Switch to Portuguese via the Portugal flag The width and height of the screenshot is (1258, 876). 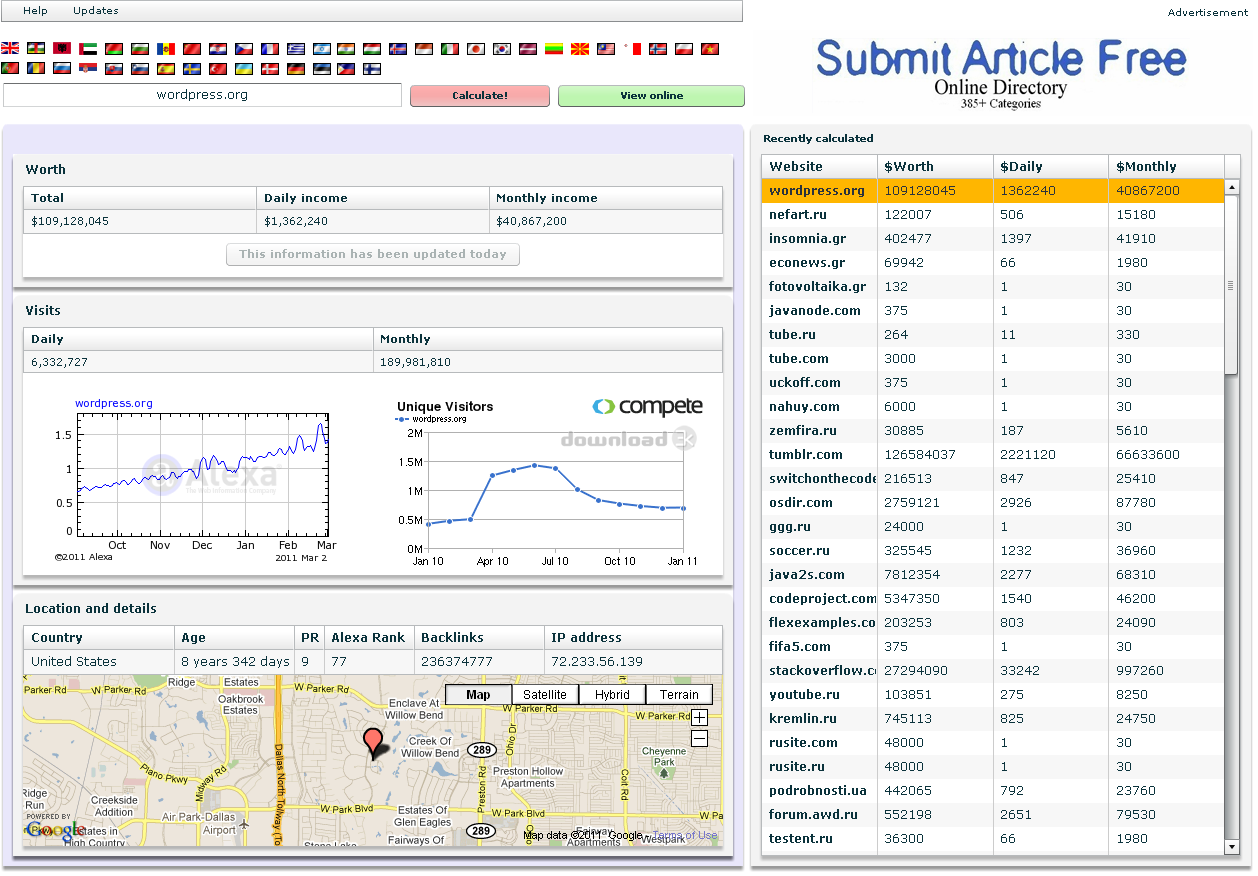[x=10, y=69]
